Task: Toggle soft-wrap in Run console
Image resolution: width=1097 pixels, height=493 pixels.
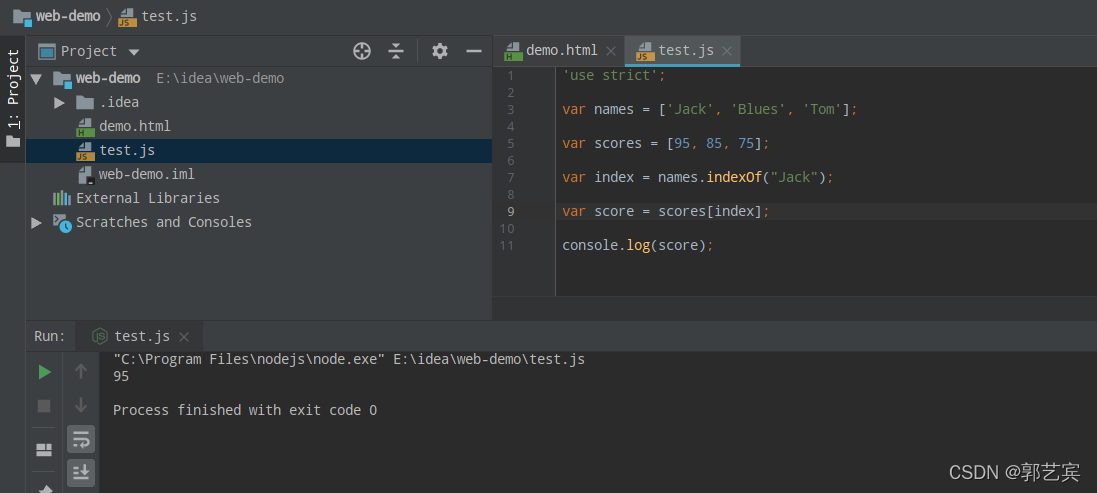Action: [x=81, y=439]
